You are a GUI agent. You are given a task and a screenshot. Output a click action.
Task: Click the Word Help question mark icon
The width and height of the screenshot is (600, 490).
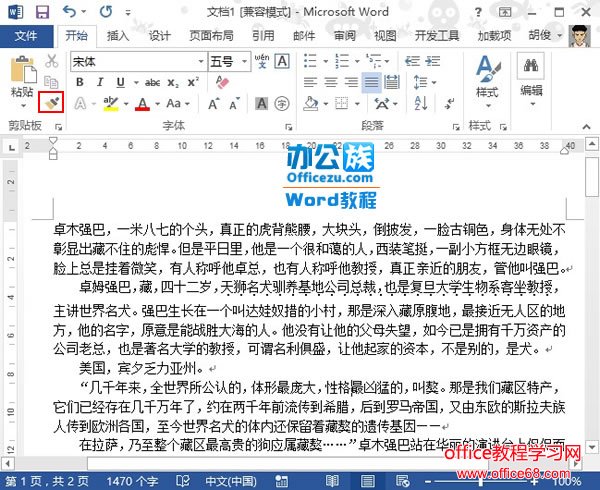point(478,12)
